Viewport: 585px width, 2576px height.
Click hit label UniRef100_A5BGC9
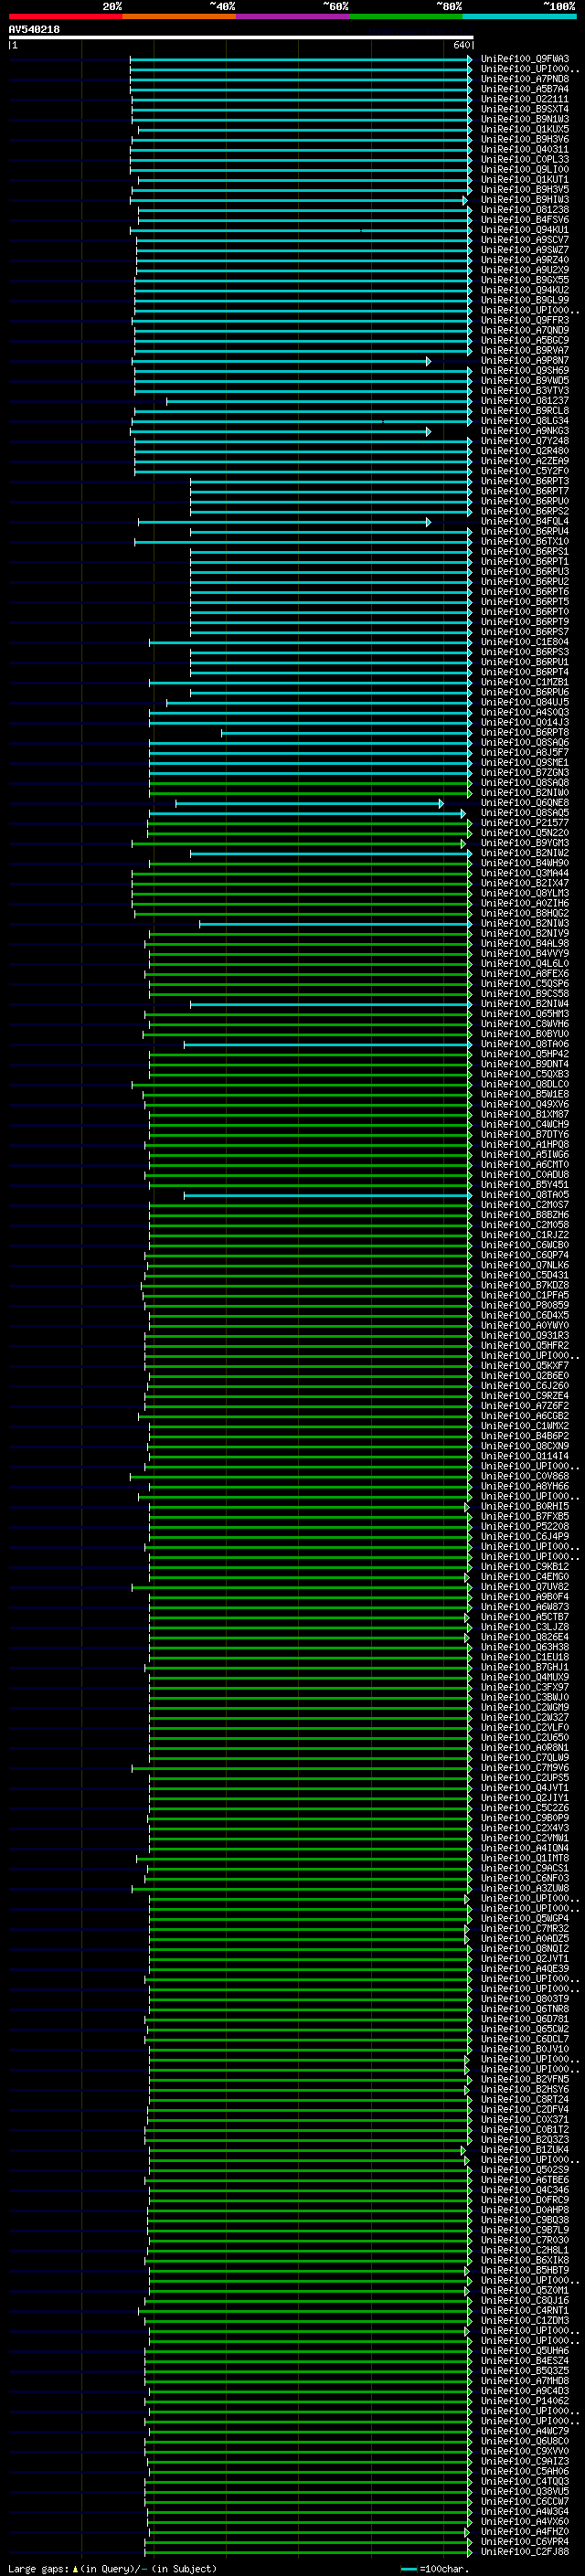524,340
